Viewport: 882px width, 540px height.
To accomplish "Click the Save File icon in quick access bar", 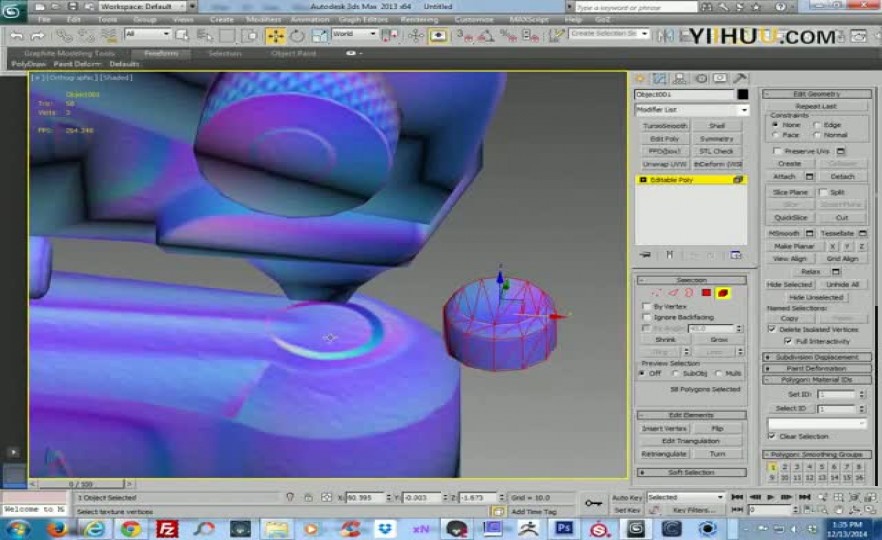I will tap(73, 7).
